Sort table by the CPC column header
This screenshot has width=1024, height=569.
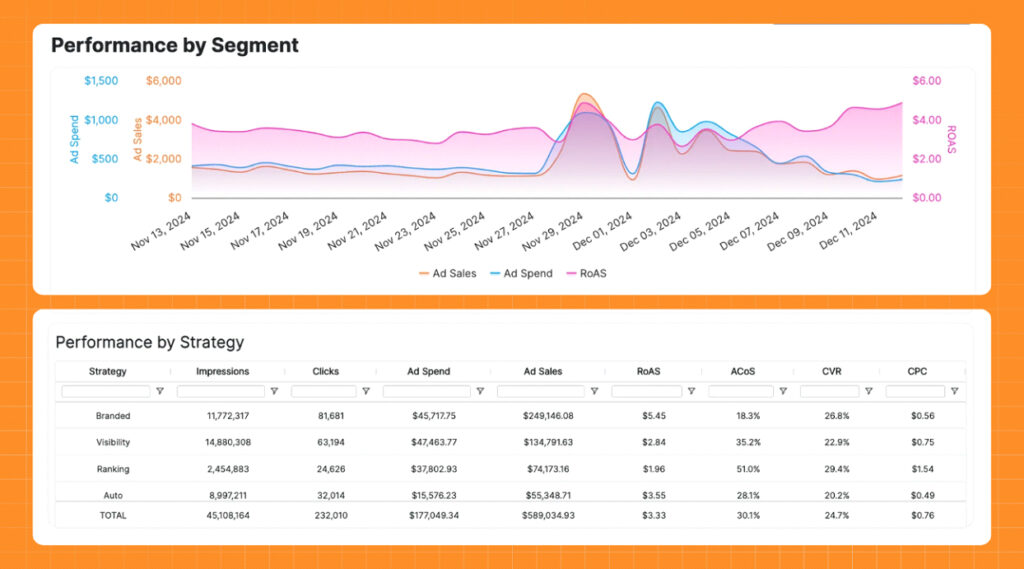pos(916,371)
